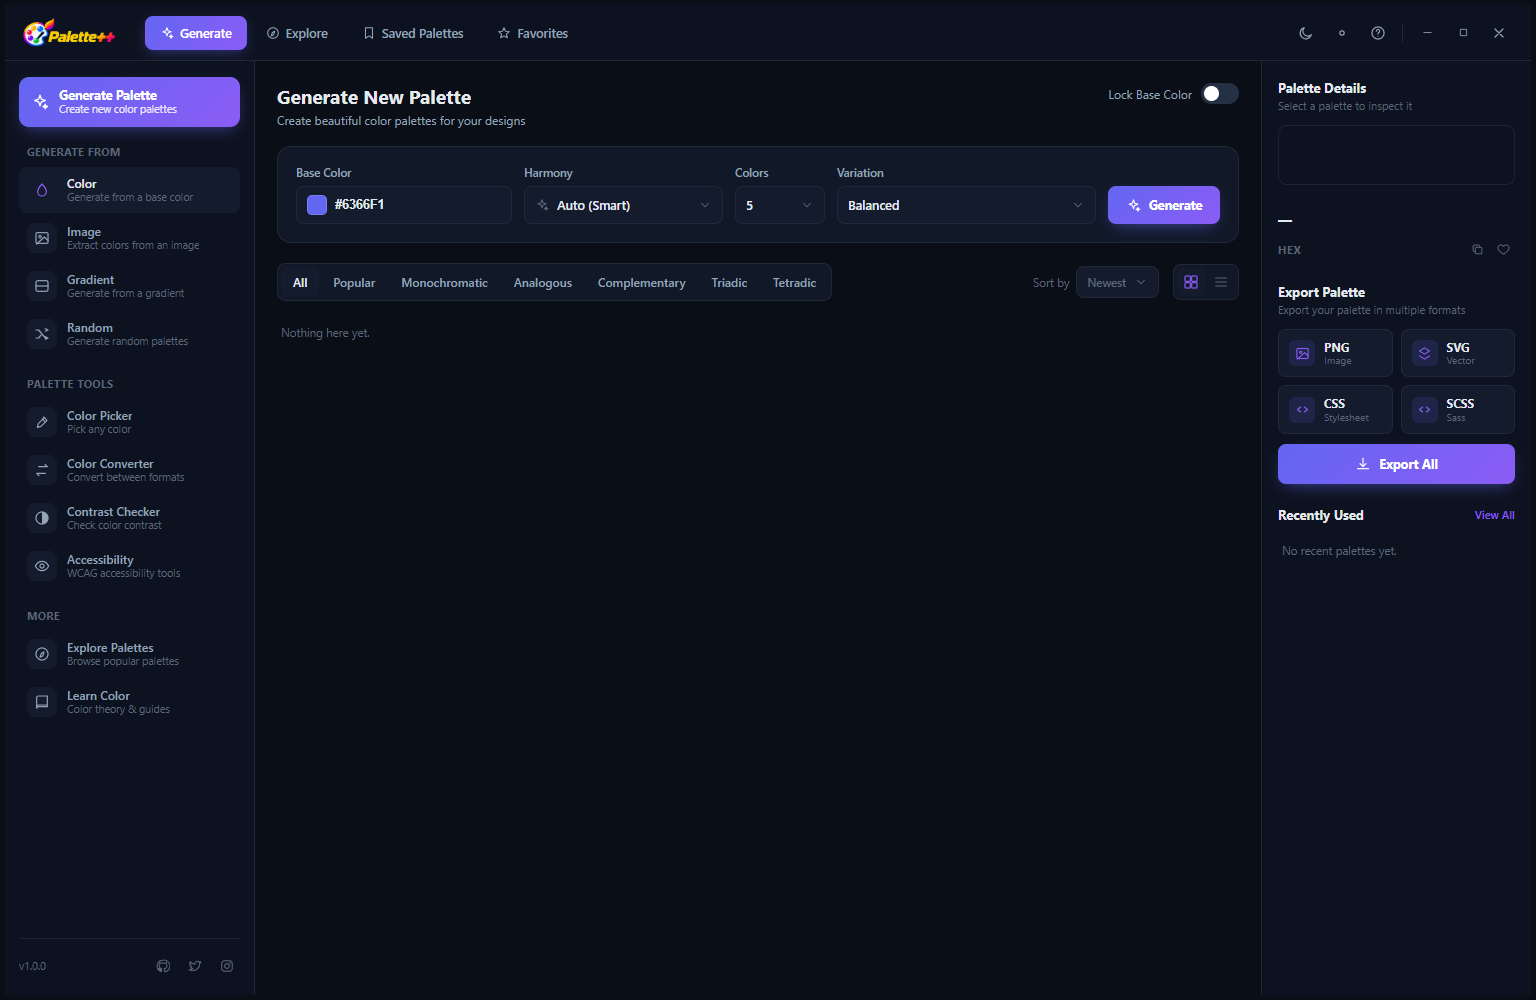The image size is (1536, 1000).
Task: Open the Accessibility eye icon
Action: (x=42, y=566)
